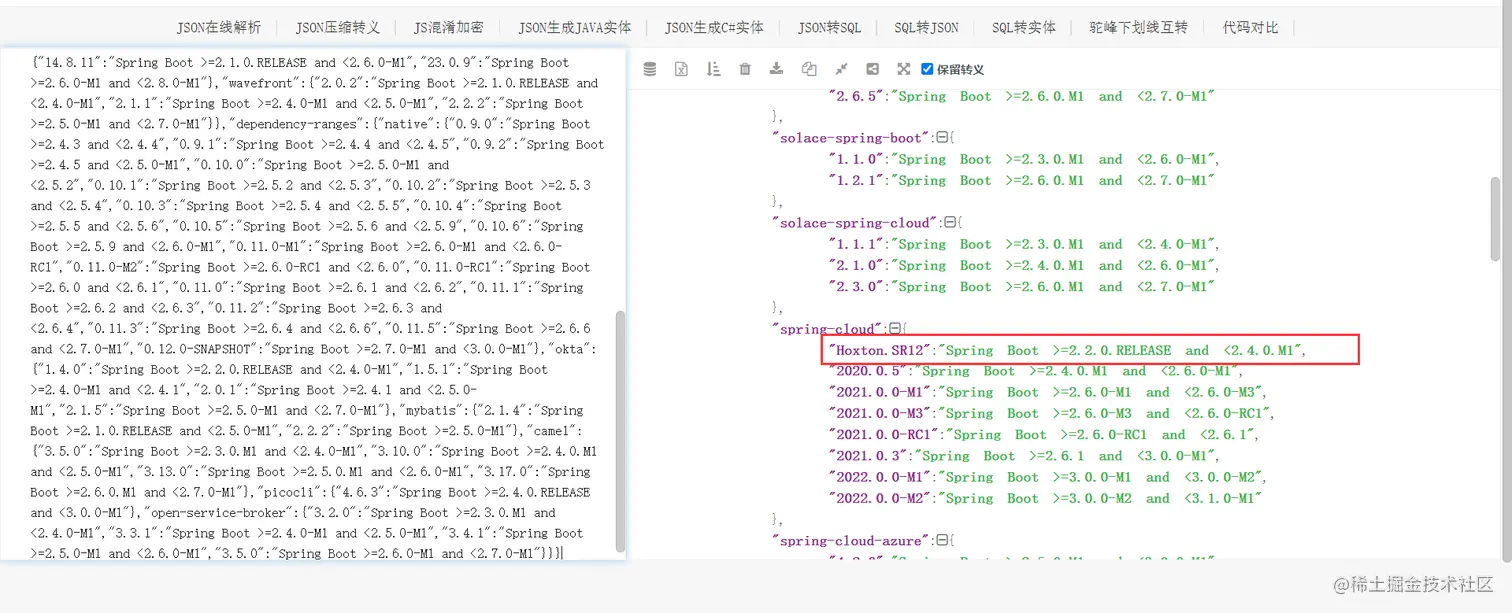Delete the JSON content using the trash icon
Image resolution: width=1512 pixels, height=613 pixels.
tap(745, 68)
